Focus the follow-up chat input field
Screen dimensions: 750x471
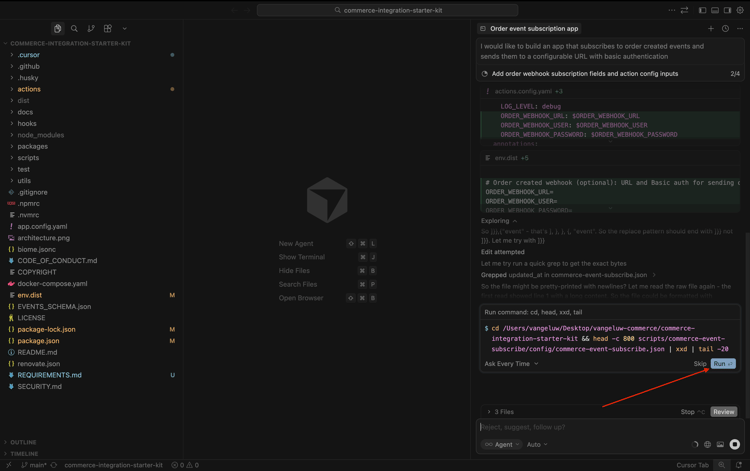(x=610, y=427)
